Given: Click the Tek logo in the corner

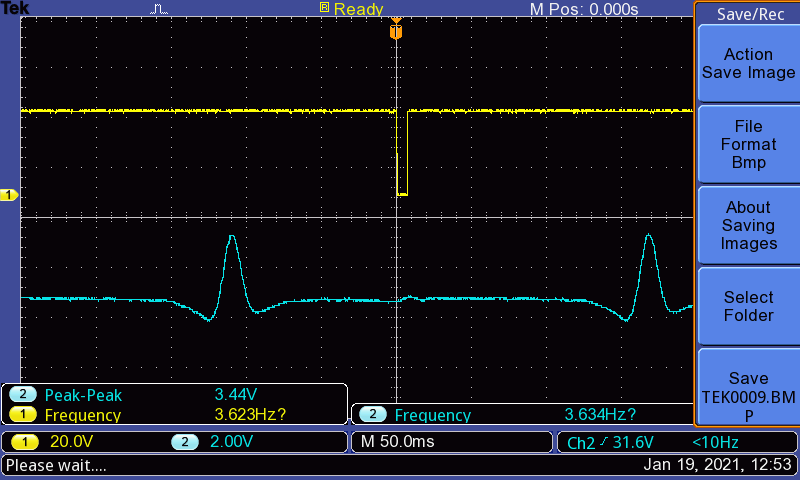Looking at the screenshot, I should (x=14, y=8).
